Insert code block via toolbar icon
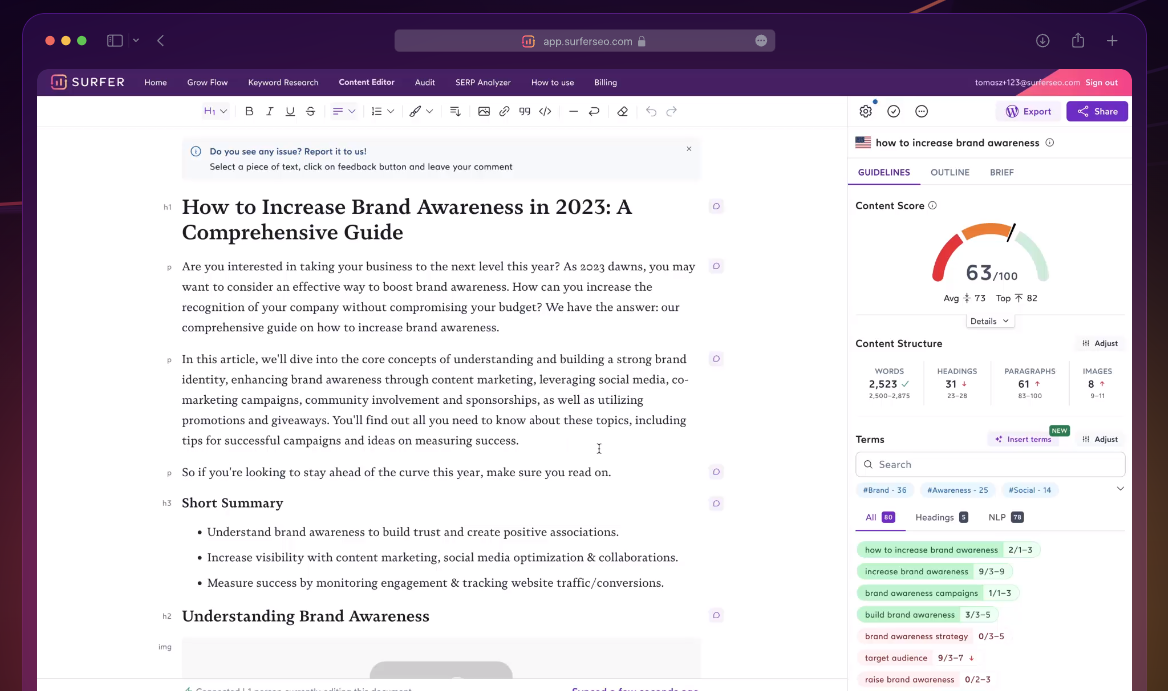This screenshot has width=1168, height=691. 545,112
